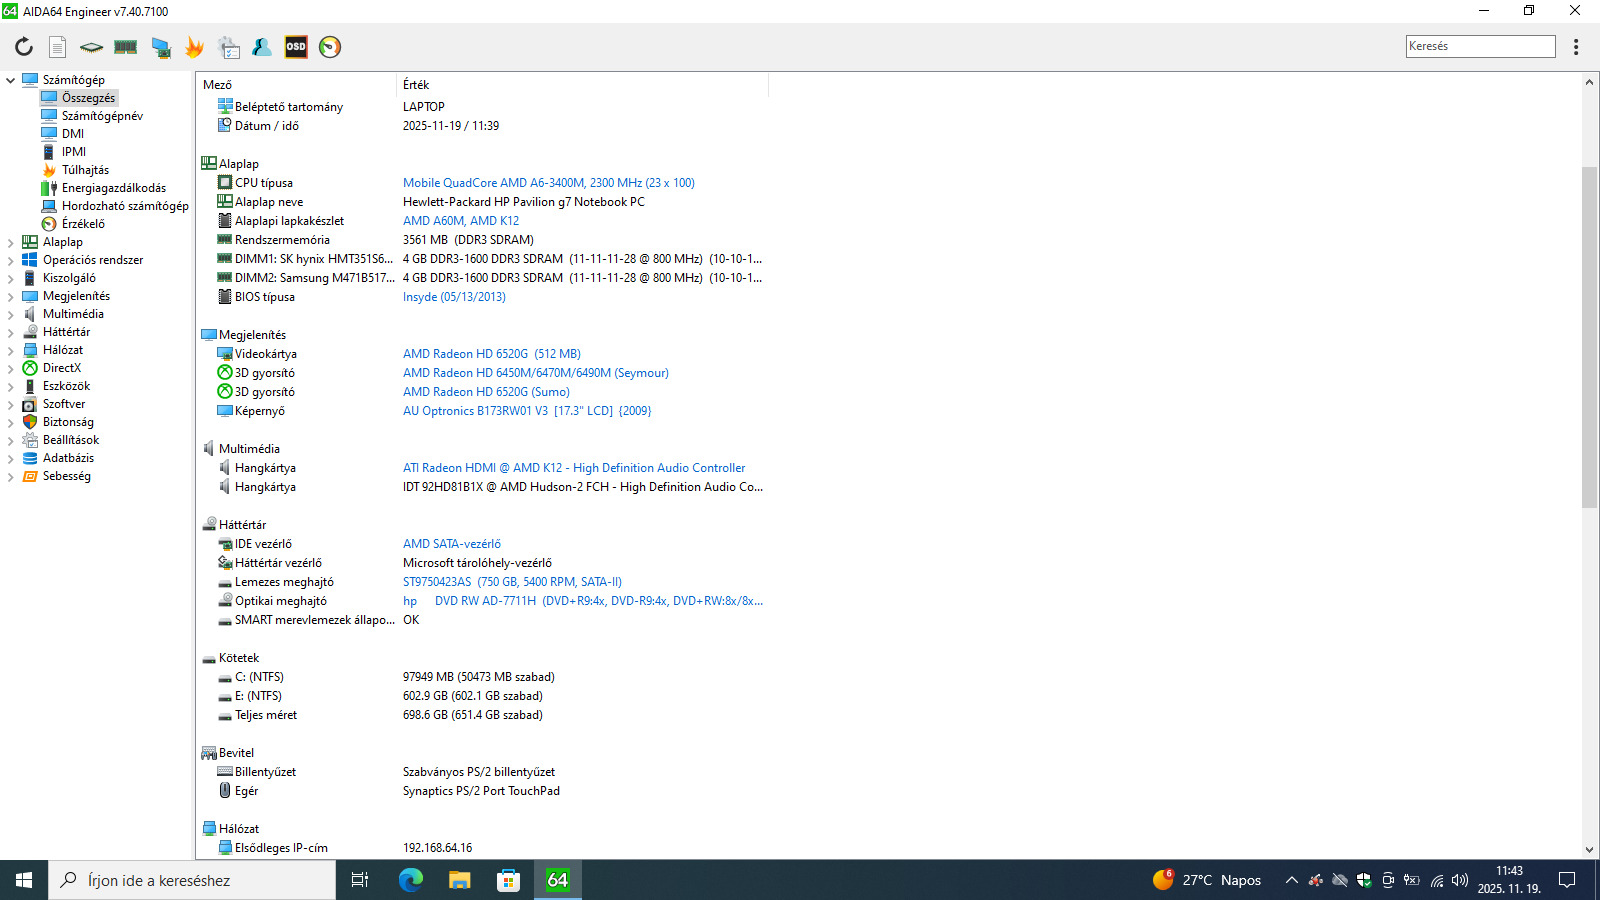1600x900 pixels.
Task: Launch the flame stability test icon
Action: (x=194, y=47)
